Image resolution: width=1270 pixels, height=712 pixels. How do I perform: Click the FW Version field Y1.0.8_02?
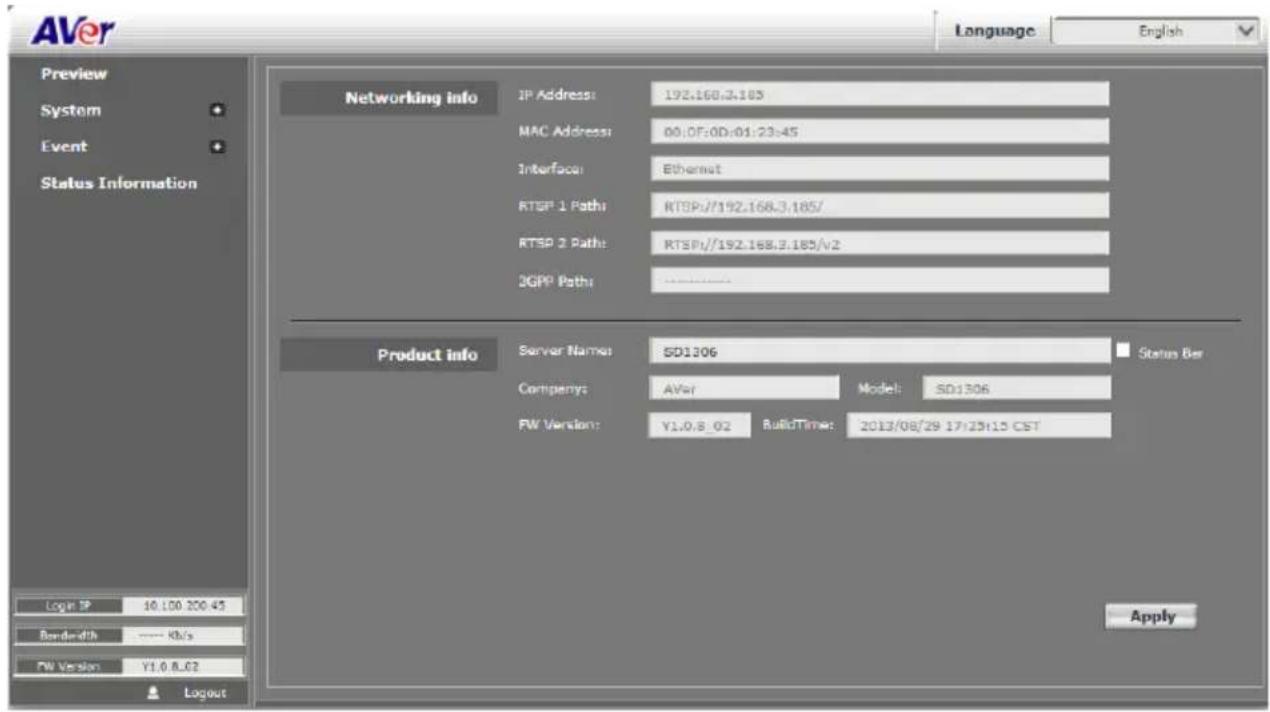click(x=699, y=427)
